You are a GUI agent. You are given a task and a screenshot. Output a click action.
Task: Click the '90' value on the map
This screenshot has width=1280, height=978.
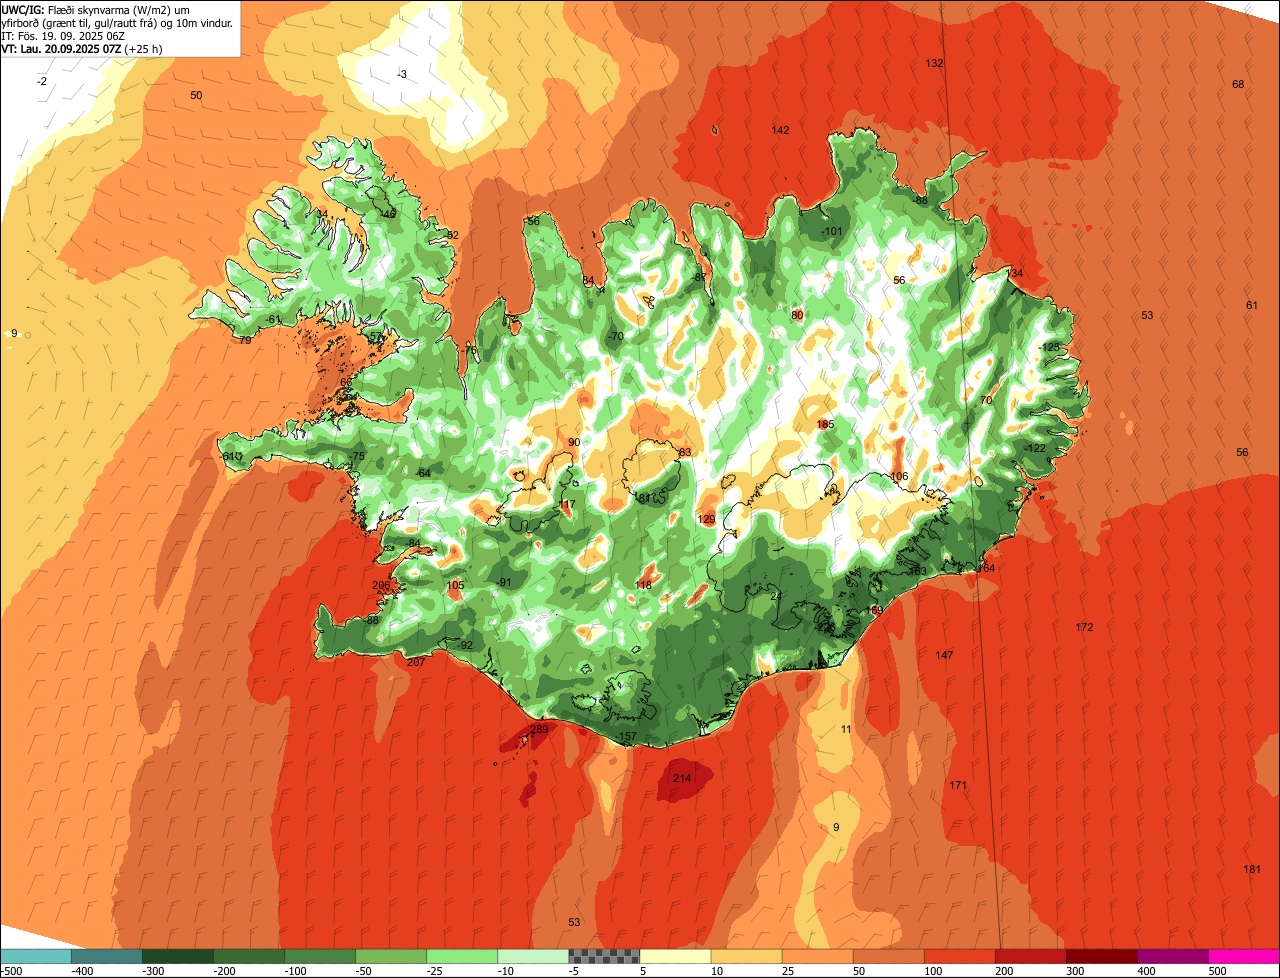(x=574, y=442)
